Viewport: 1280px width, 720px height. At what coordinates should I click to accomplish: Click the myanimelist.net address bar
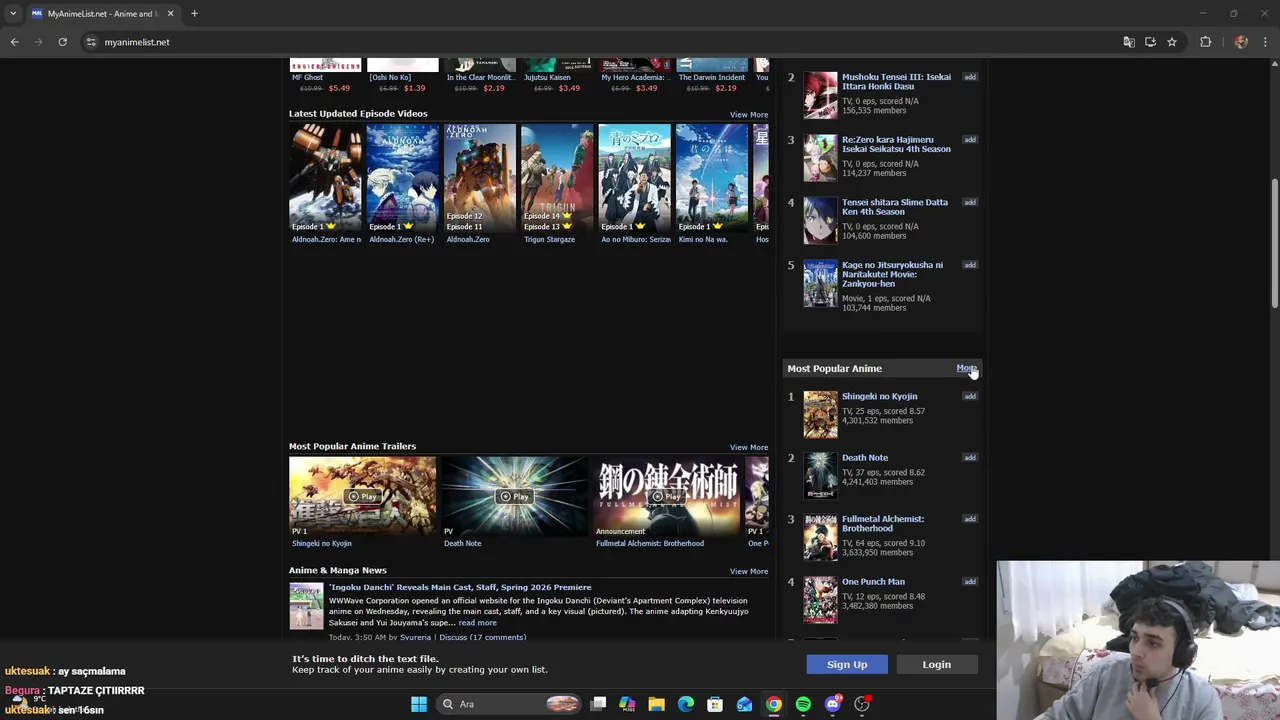pyautogui.click(x=600, y=42)
